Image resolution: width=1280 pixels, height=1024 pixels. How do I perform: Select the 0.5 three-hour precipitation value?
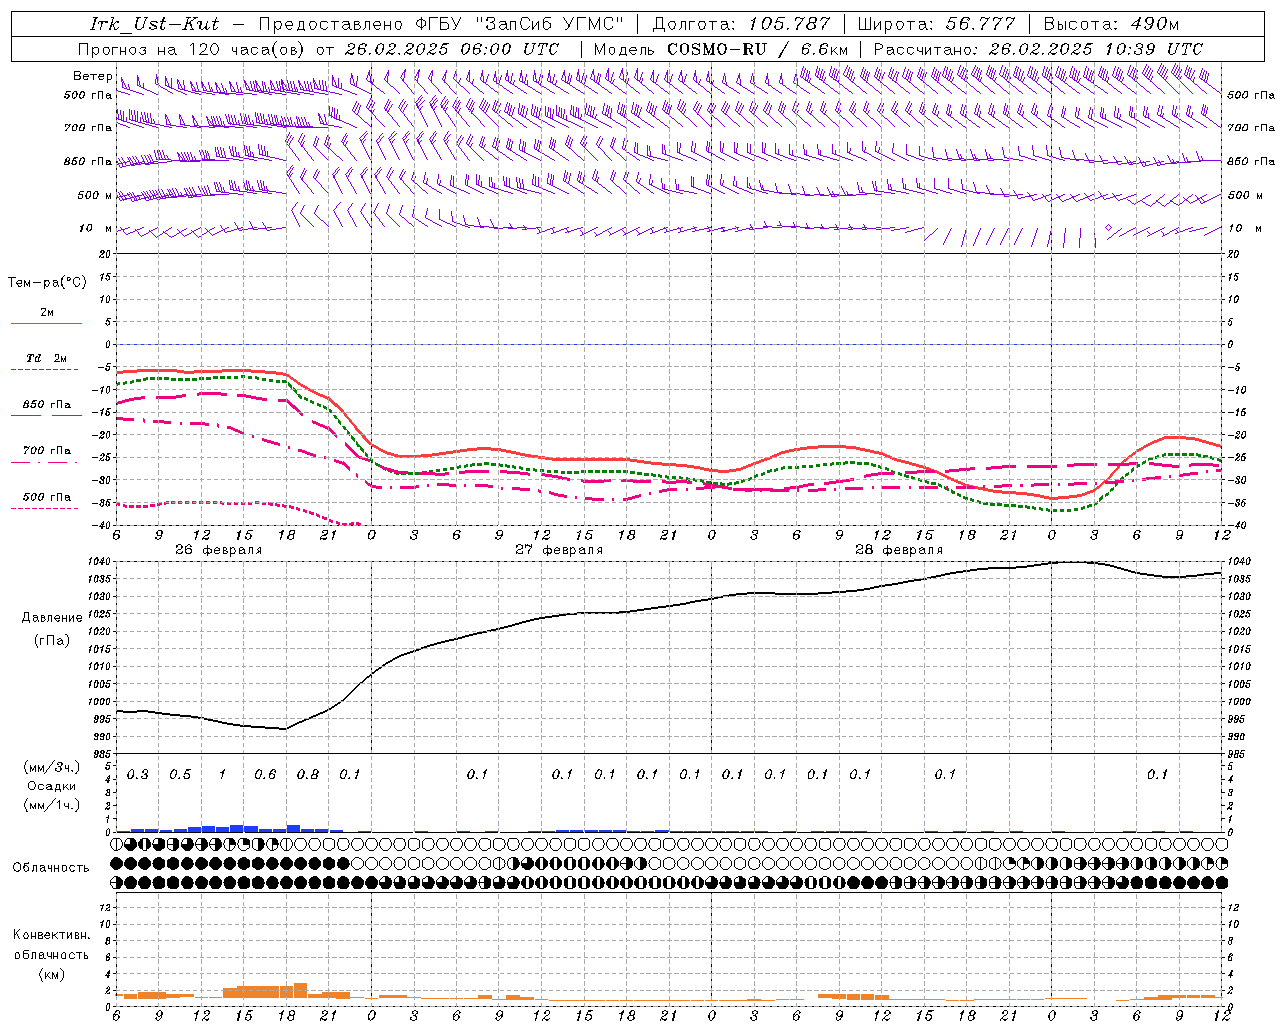(x=180, y=775)
